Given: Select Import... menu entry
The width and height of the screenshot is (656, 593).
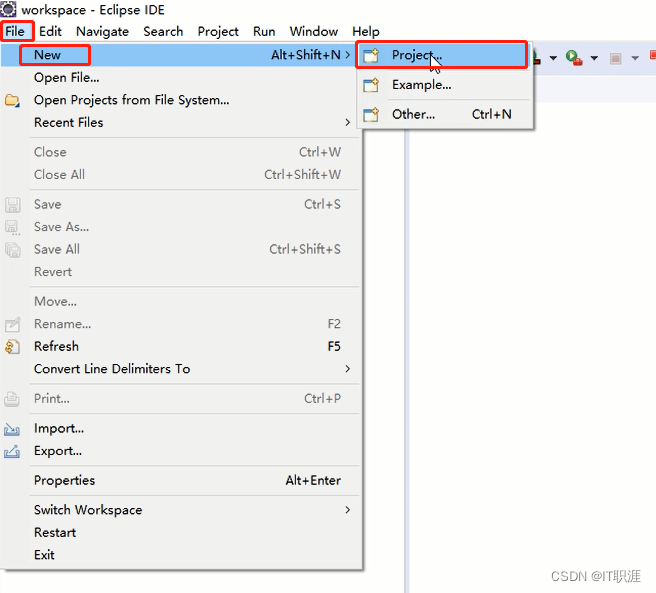Looking at the screenshot, I should coord(180,429).
